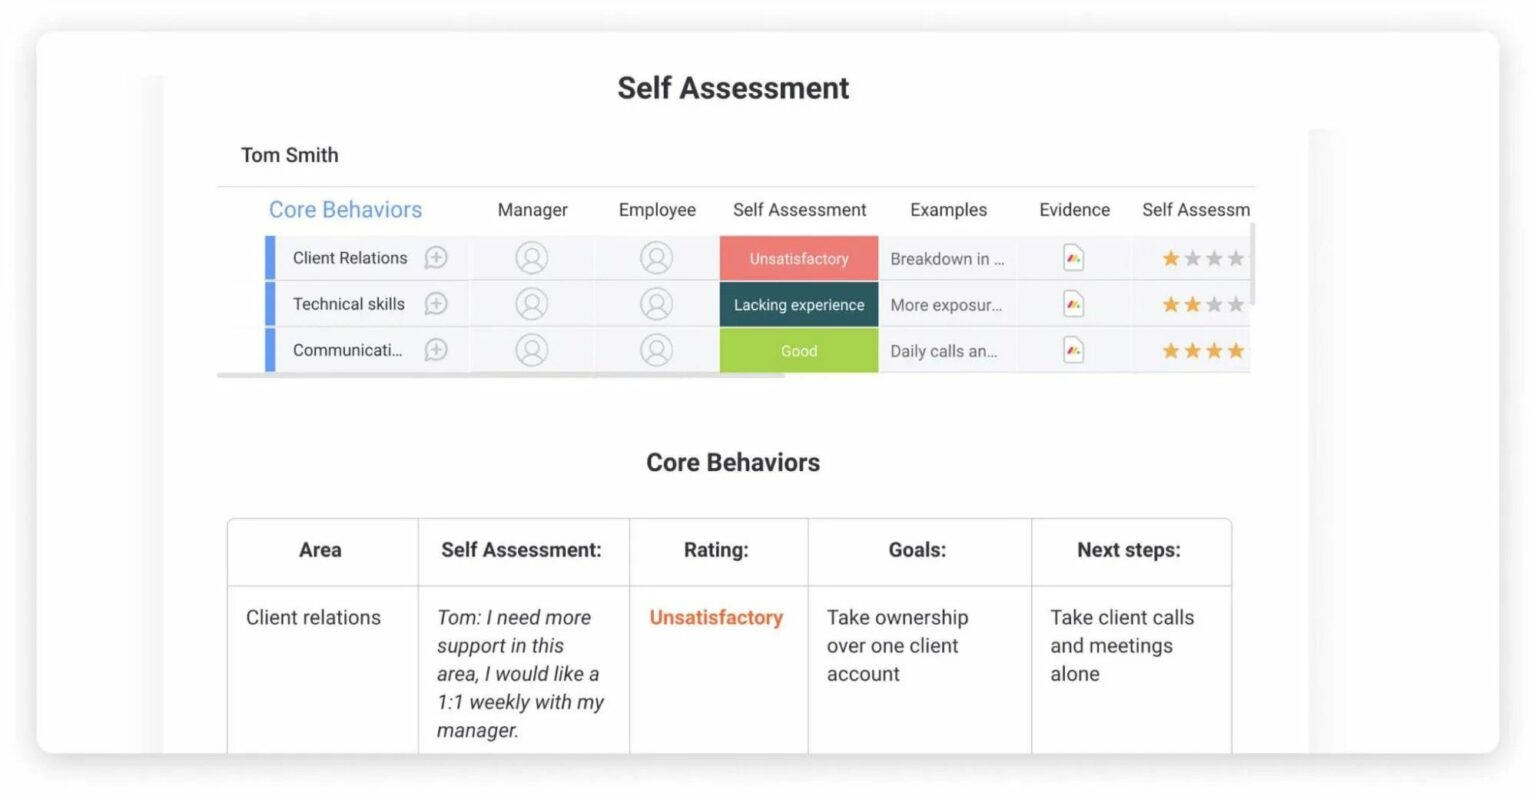Assign a Manager on the Client Relations row
The width and height of the screenshot is (1536, 796).
pyautogui.click(x=532, y=257)
